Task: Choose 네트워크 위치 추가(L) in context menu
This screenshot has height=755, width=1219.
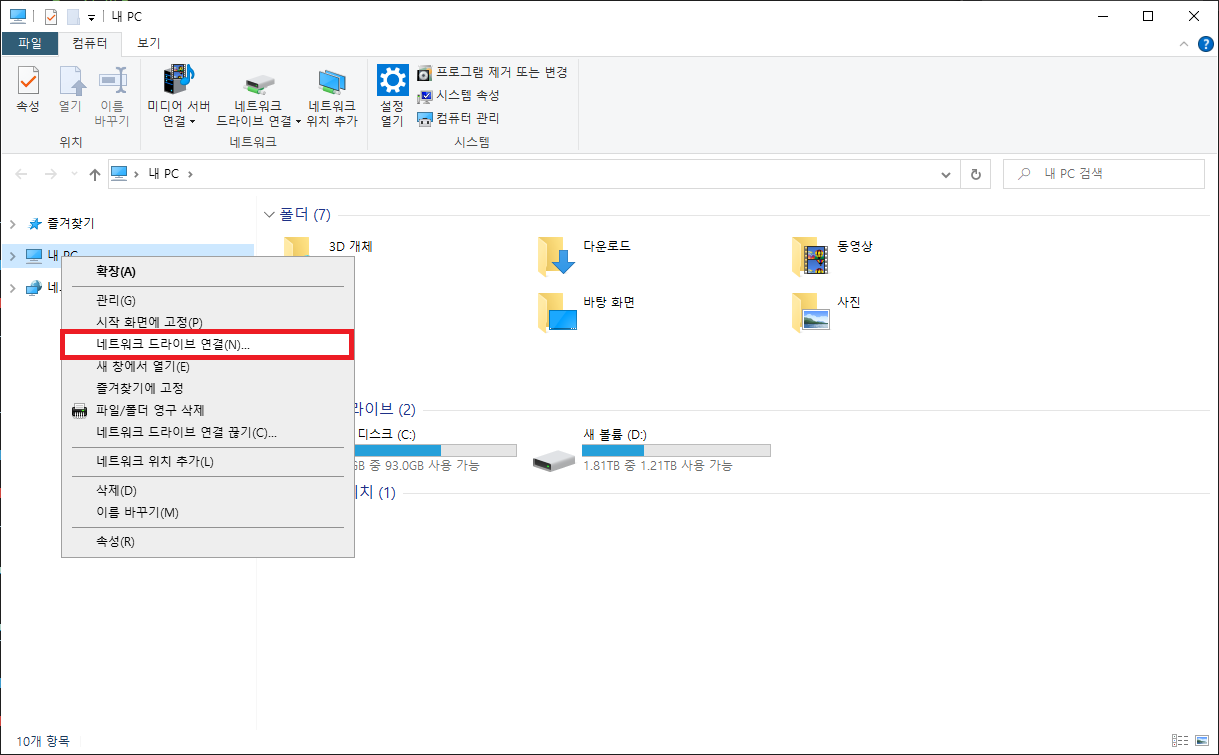Action: 208,461
